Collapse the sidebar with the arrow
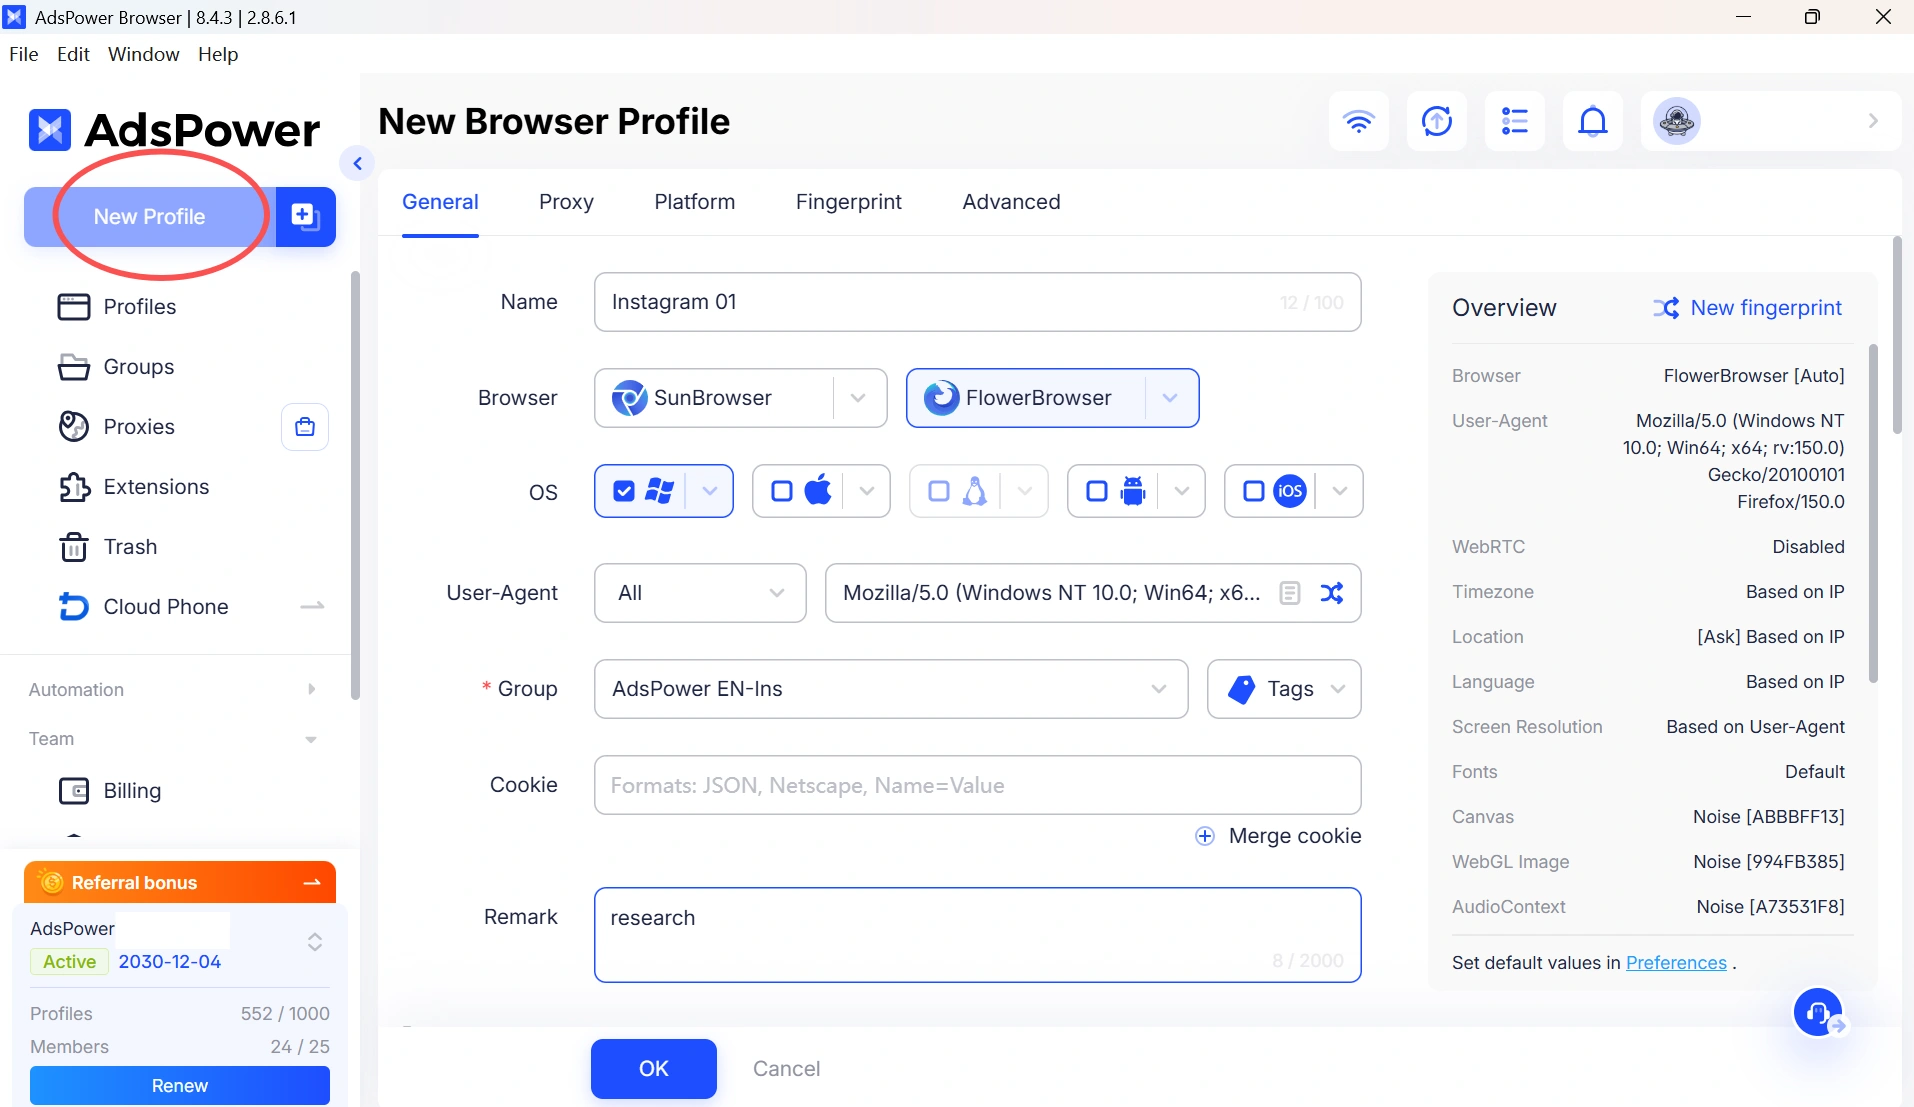Image resolution: width=1914 pixels, height=1107 pixels. pos(357,163)
